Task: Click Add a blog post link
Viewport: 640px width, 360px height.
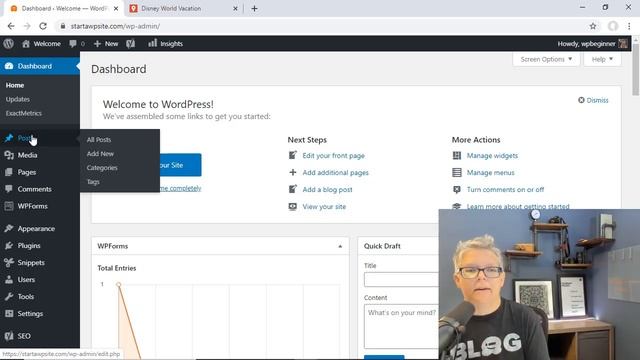Action: click(x=327, y=189)
